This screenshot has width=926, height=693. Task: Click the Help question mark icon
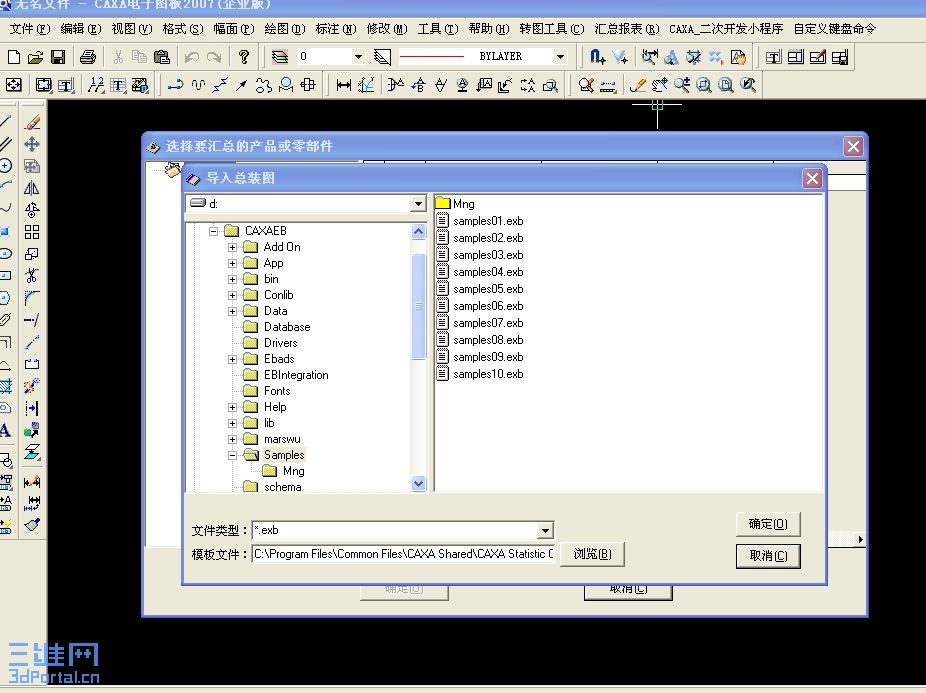[x=243, y=57]
